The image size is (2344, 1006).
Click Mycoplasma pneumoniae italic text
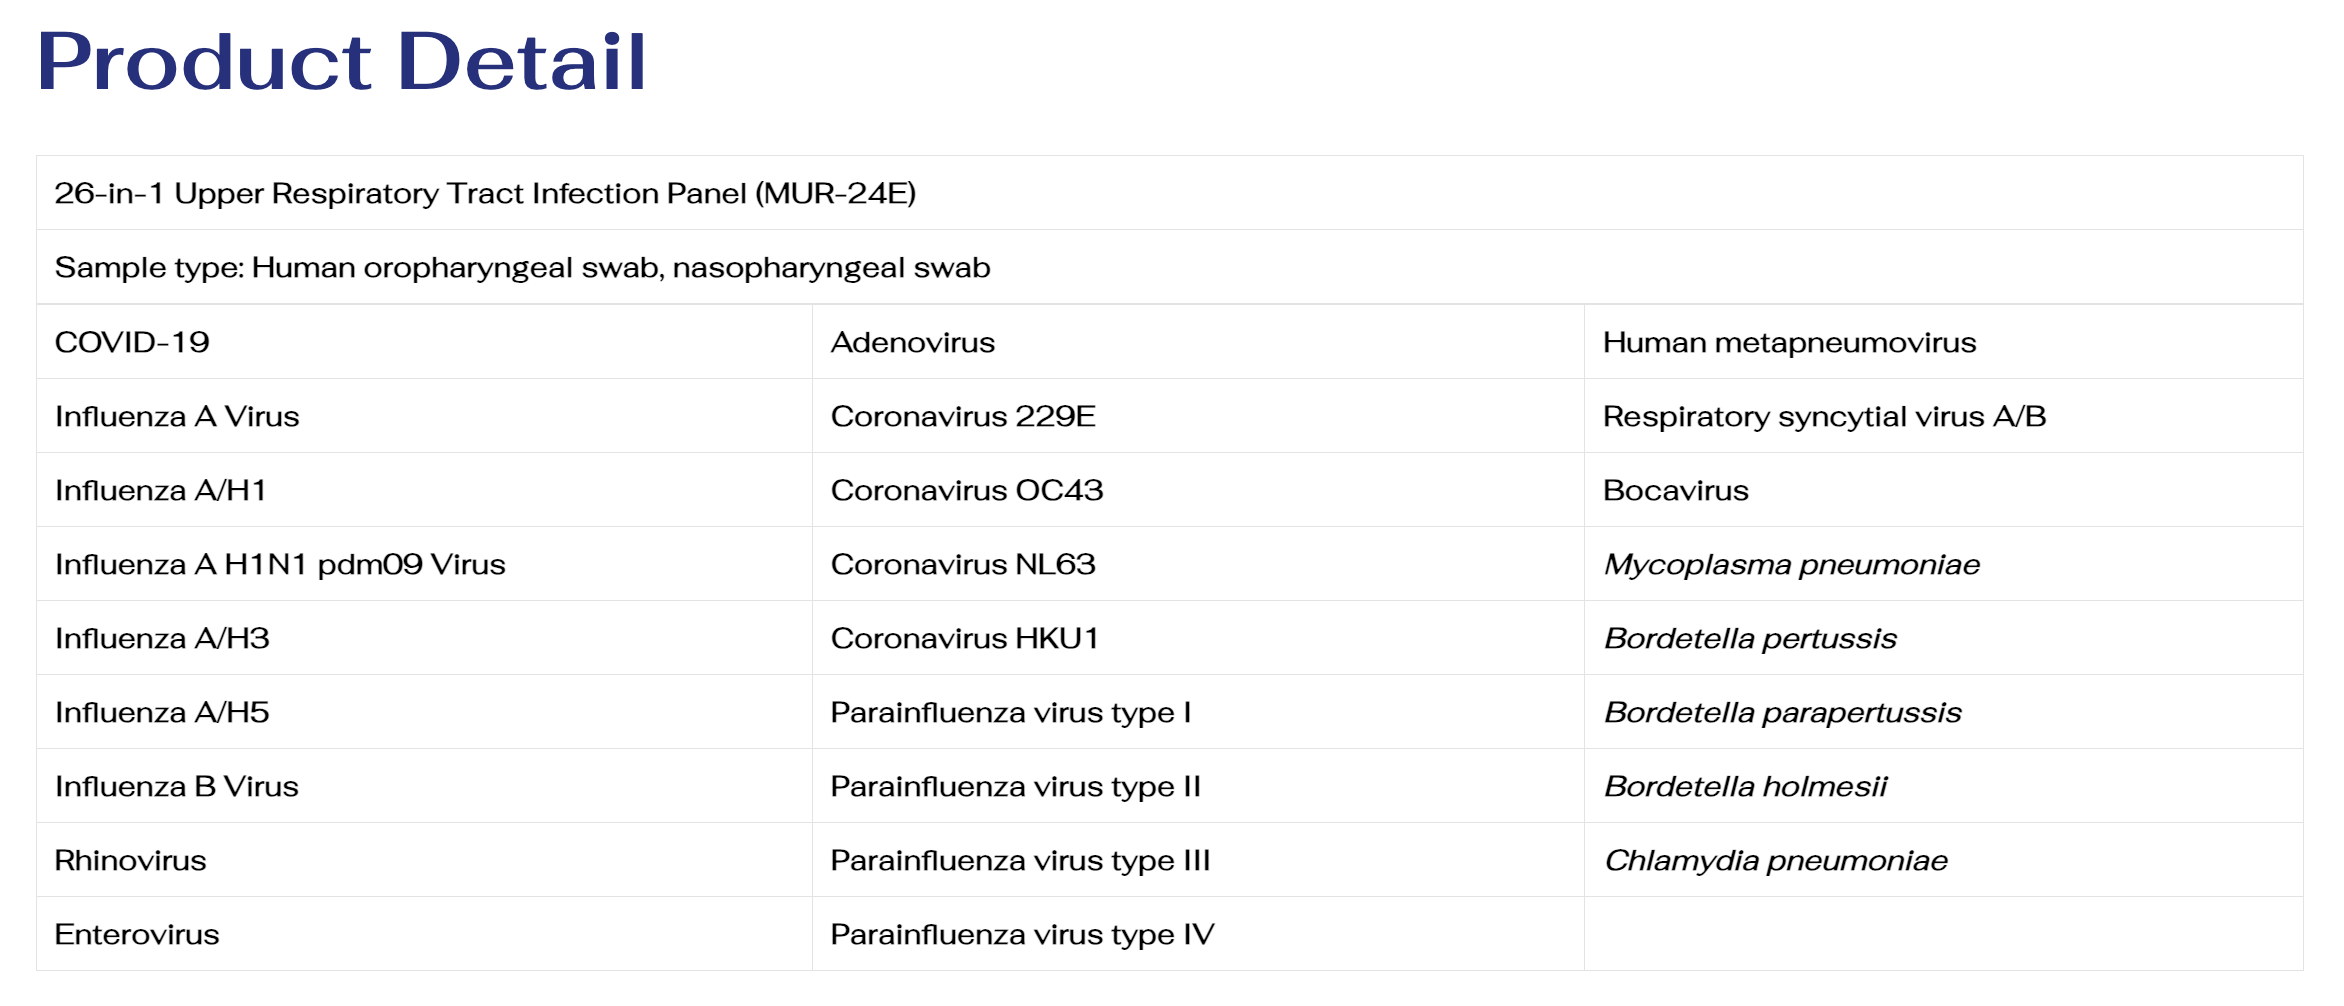click(1792, 565)
